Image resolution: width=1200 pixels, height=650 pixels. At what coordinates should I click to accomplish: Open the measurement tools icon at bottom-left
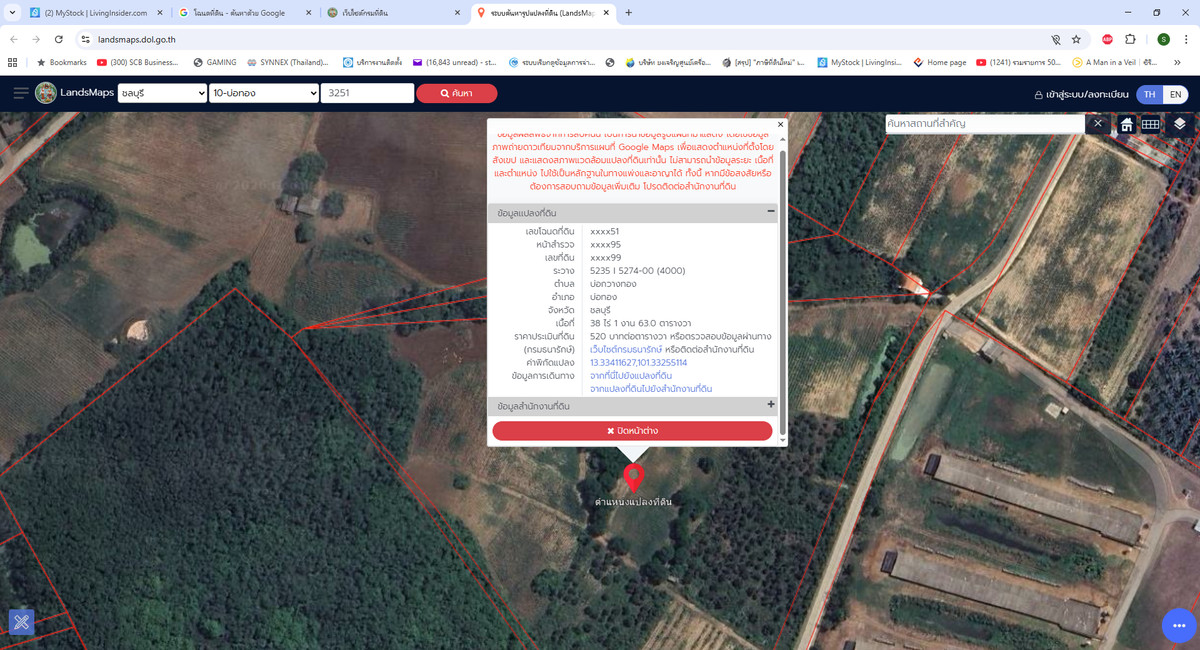tap(22, 622)
